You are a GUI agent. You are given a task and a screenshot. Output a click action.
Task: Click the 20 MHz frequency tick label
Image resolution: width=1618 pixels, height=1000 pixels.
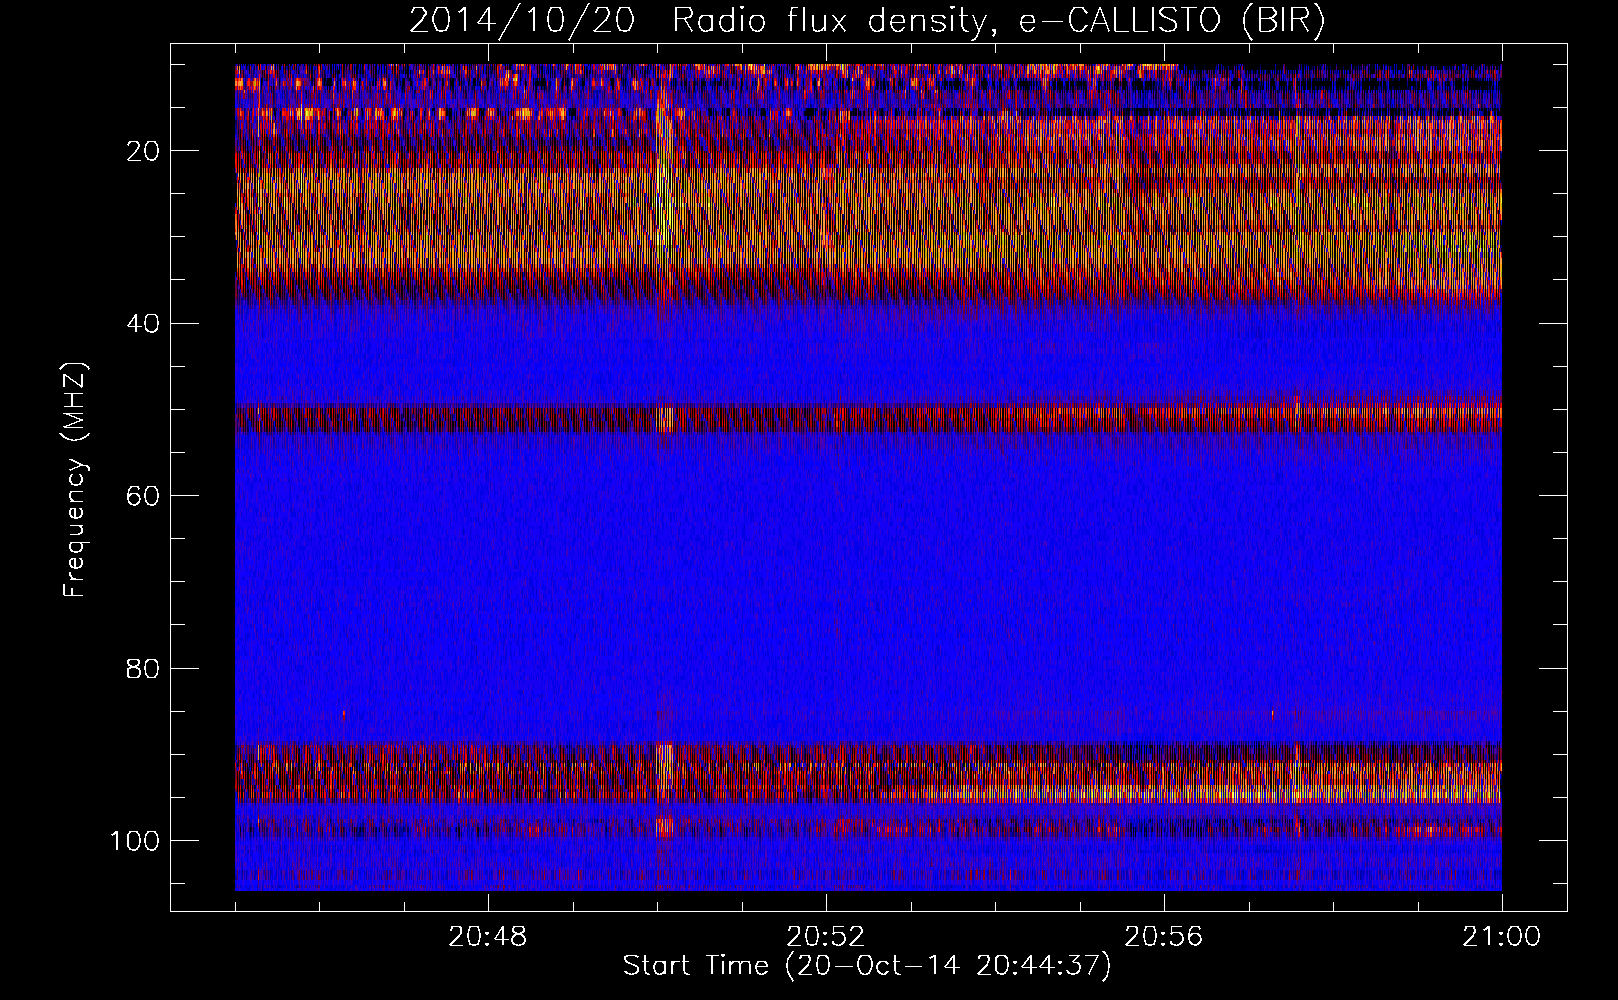point(143,151)
